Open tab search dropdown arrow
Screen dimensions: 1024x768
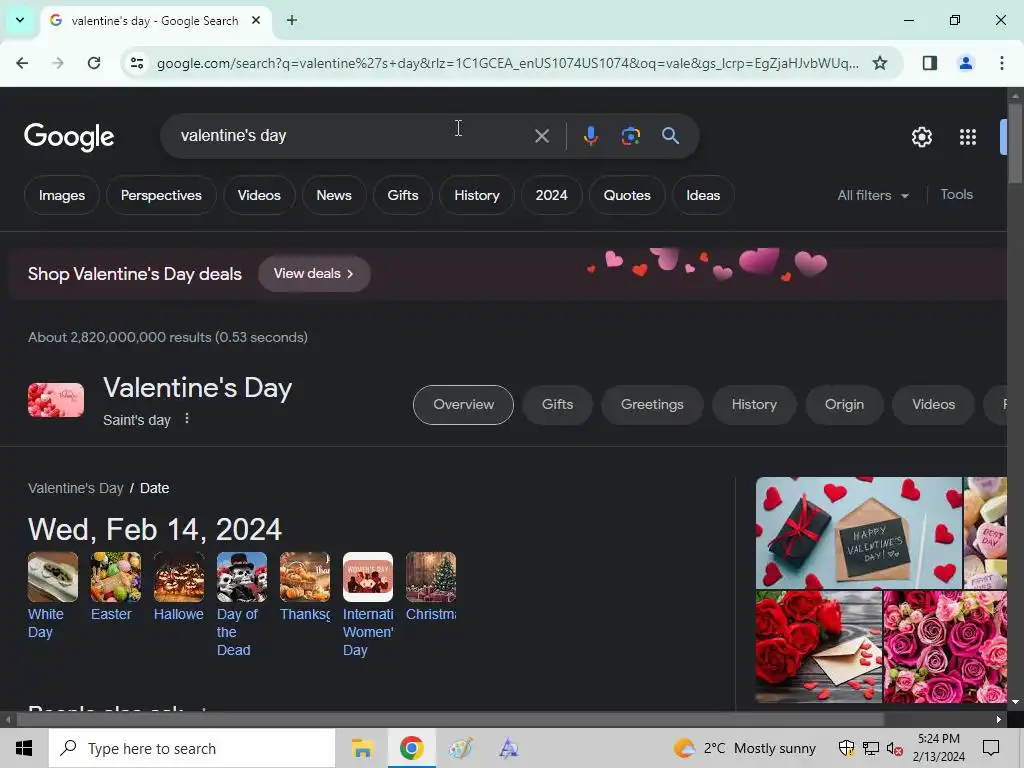[20, 20]
